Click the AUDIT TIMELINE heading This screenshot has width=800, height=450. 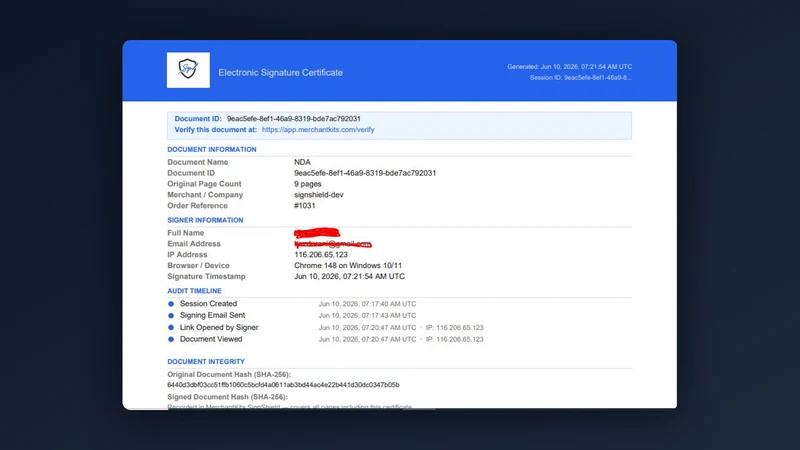point(194,291)
